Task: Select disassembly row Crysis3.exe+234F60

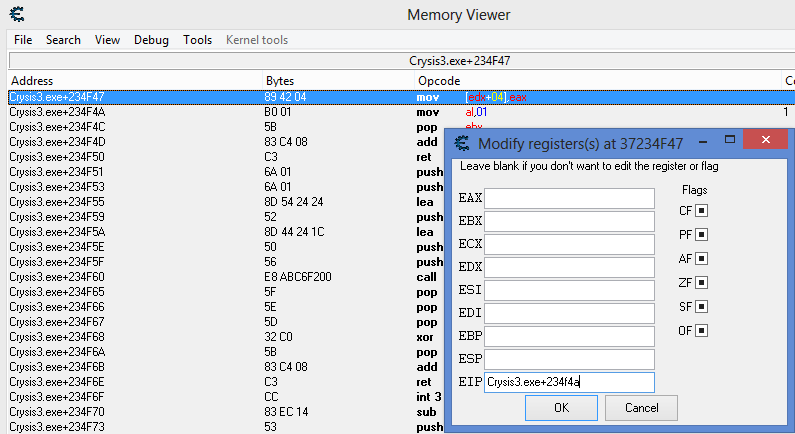Action: coord(226,277)
